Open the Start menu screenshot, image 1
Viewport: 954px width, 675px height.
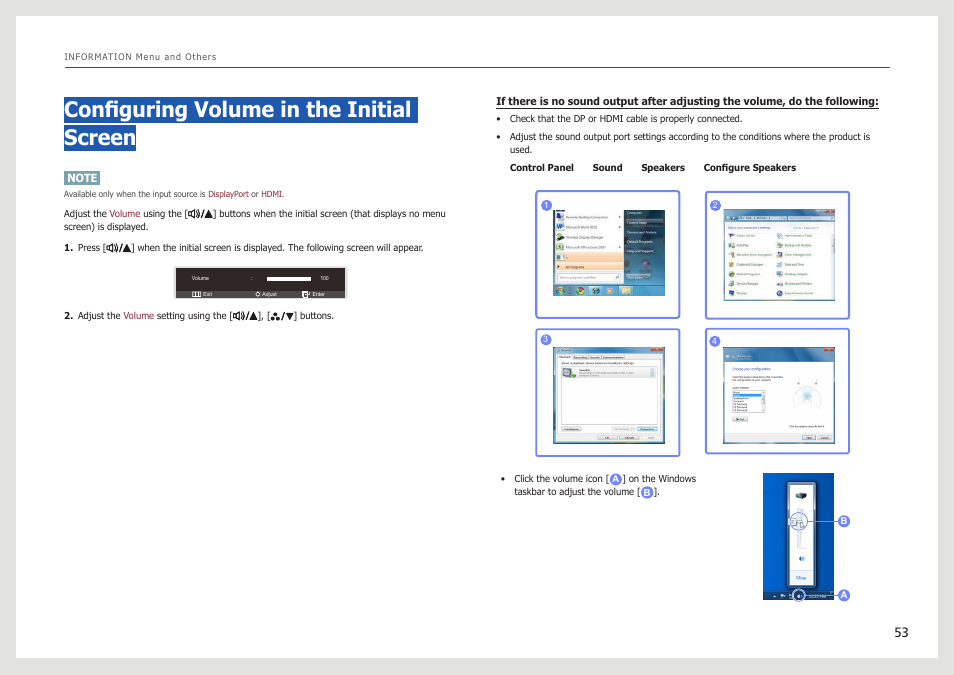click(608, 254)
